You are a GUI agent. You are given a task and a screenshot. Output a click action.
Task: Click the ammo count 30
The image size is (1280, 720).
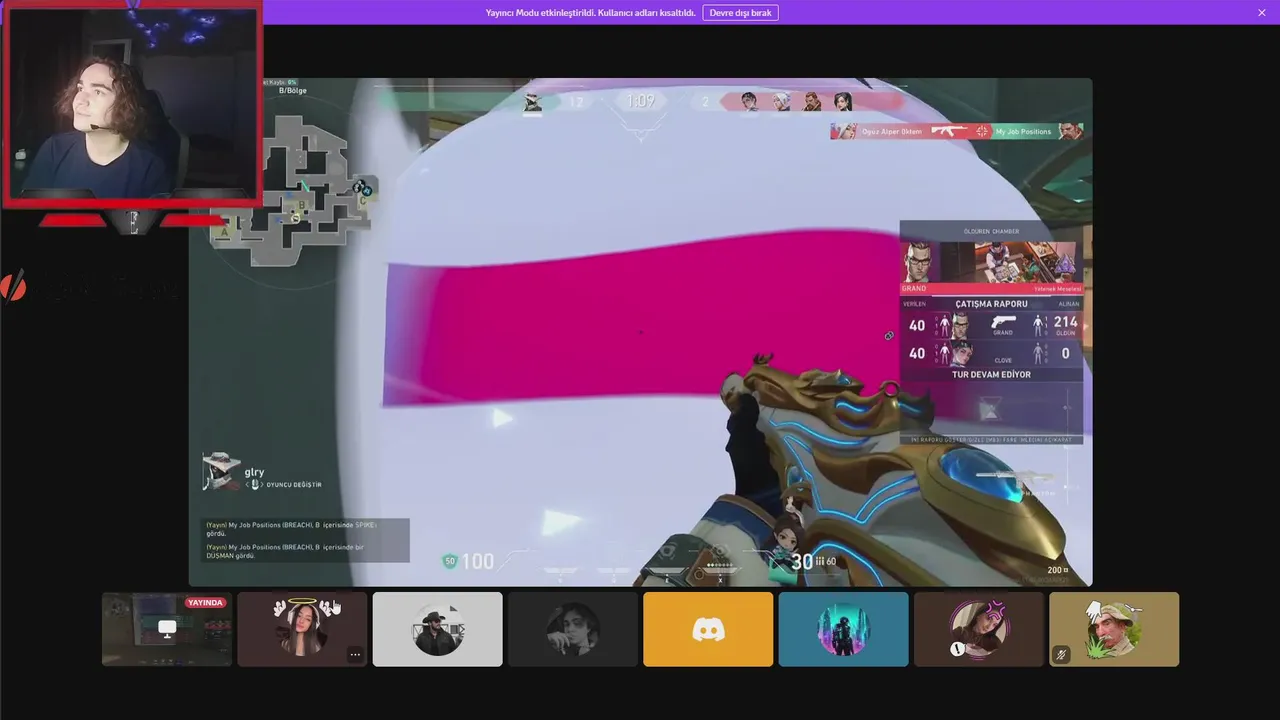(802, 562)
